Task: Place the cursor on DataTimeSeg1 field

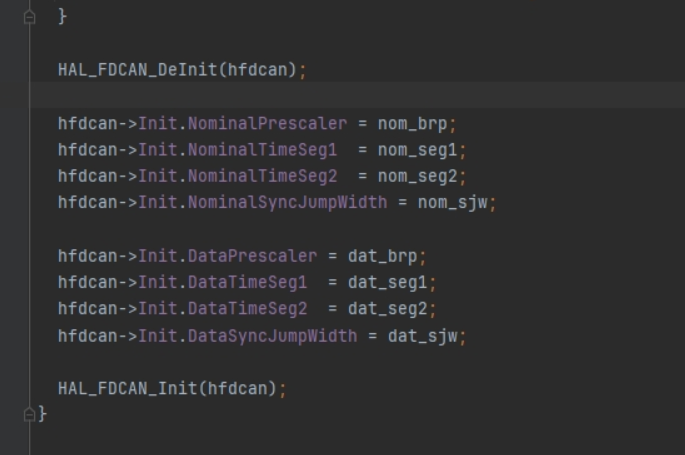Action: tap(248, 283)
